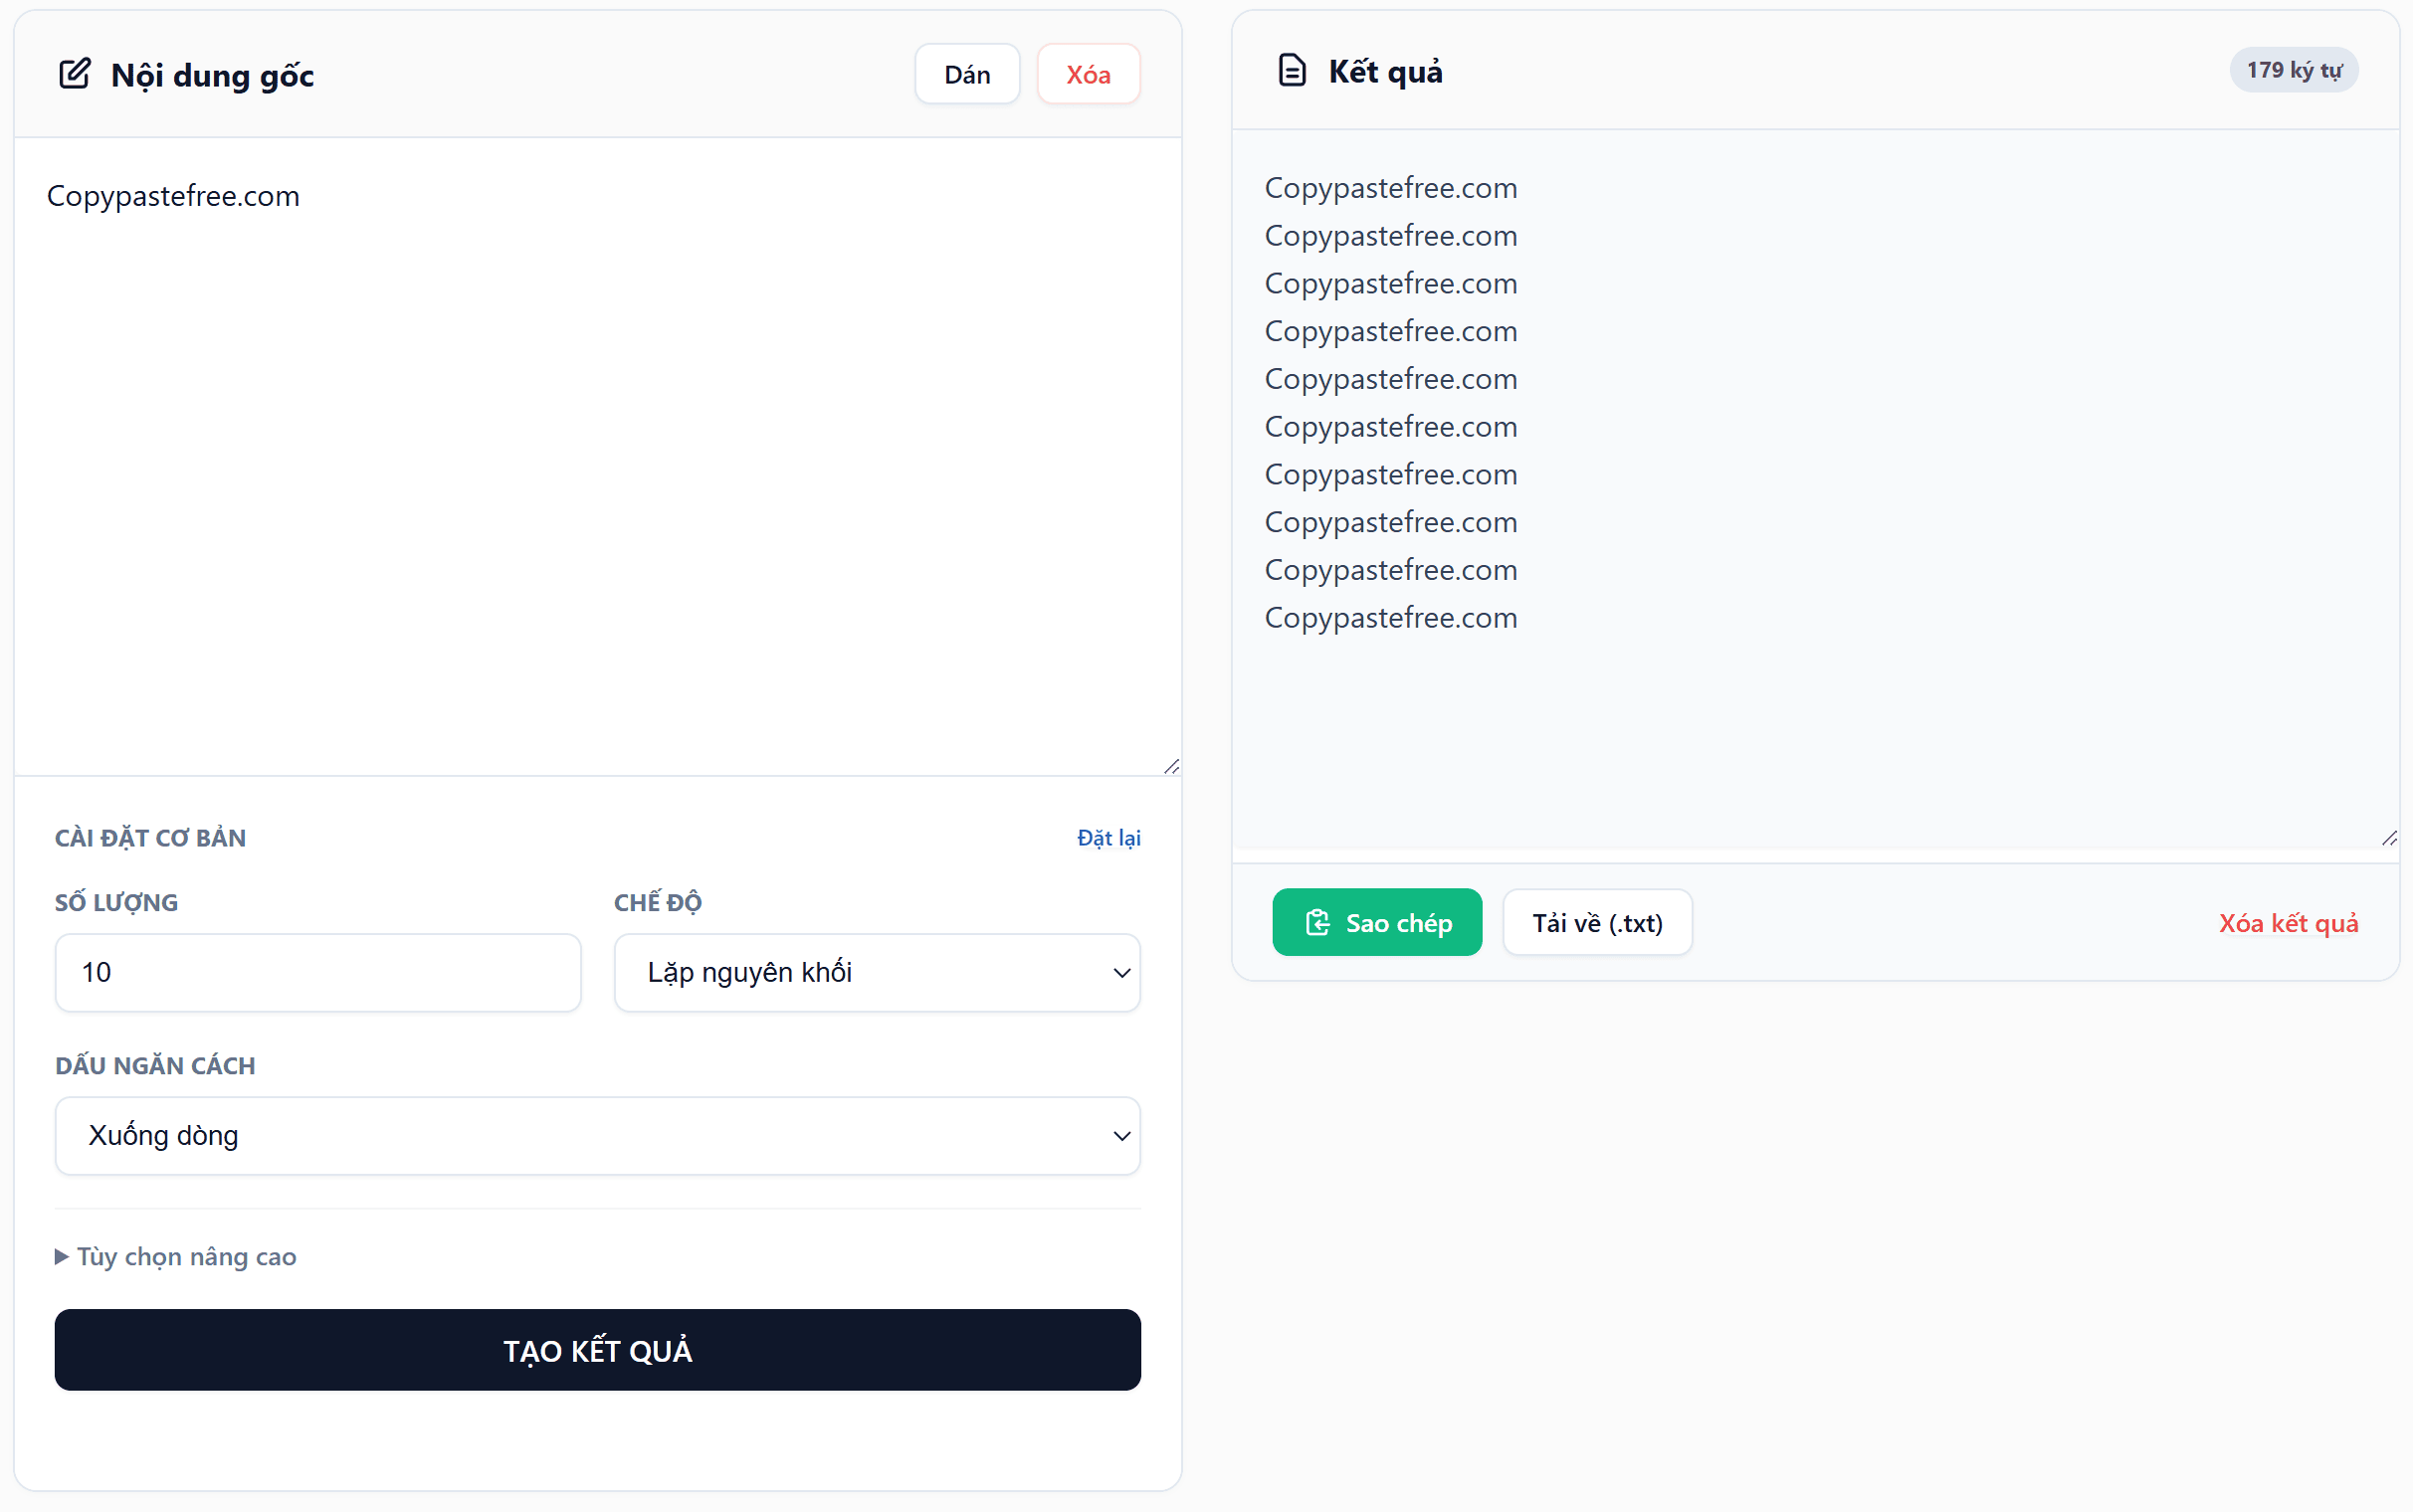Click the pencil edit icon beside Nội dung gốc
Viewport: 2413px width, 1512px height.
(x=74, y=73)
